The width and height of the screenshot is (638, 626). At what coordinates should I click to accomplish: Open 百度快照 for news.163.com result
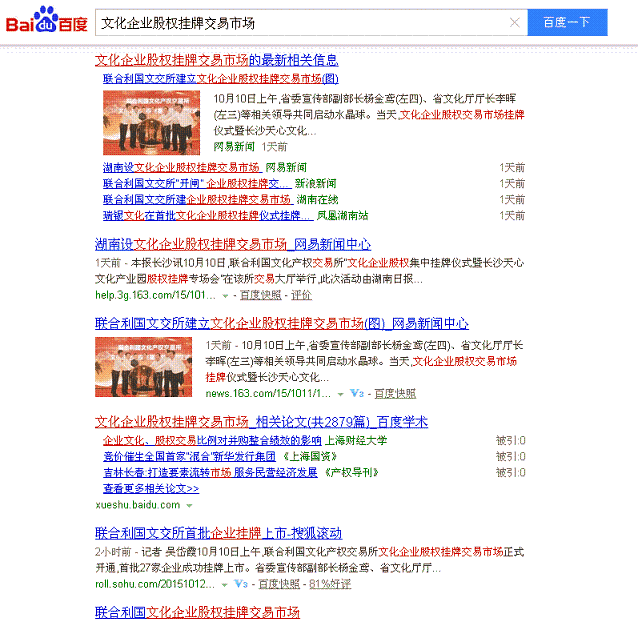point(395,394)
